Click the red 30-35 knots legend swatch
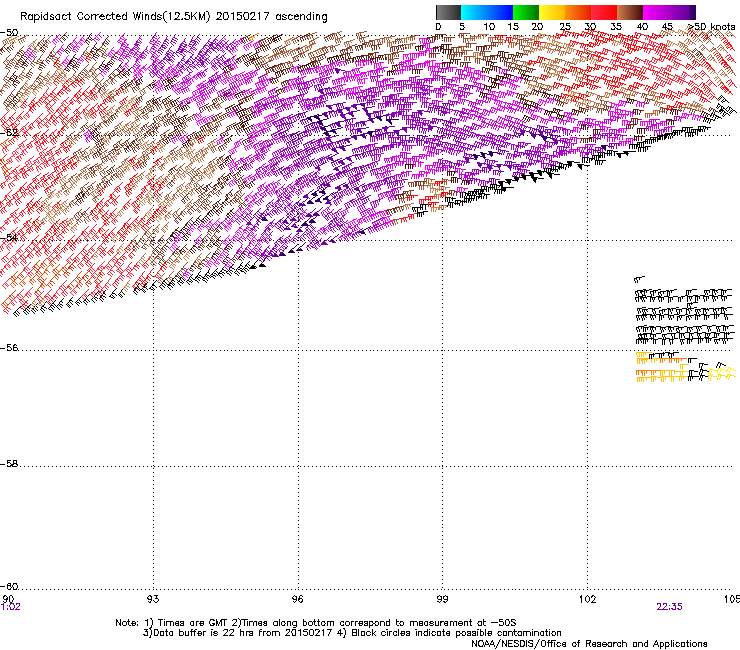The height and width of the screenshot is (650, 740). coord(604,12)
